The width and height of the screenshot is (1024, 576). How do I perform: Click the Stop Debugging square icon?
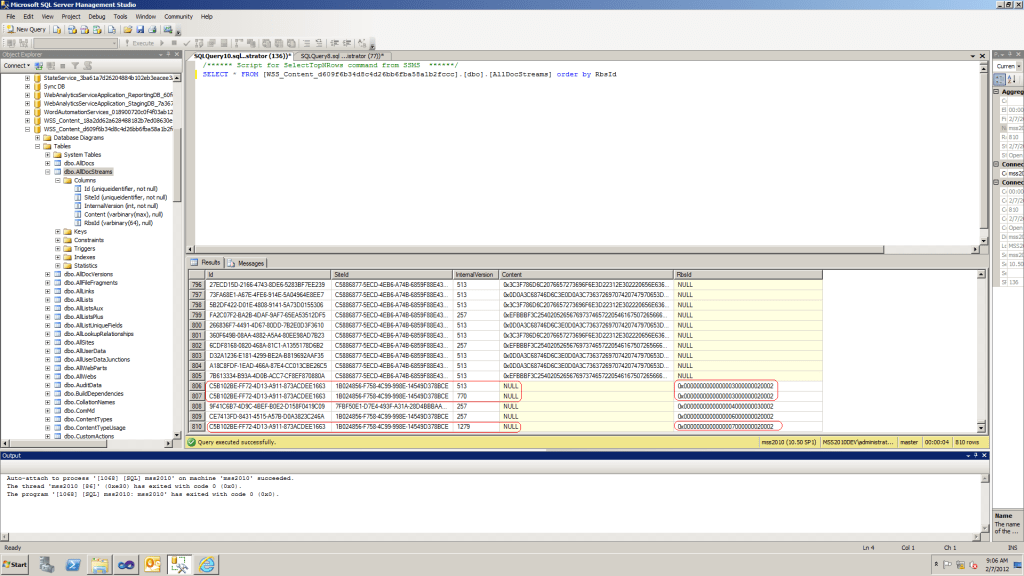click(176, 43)
